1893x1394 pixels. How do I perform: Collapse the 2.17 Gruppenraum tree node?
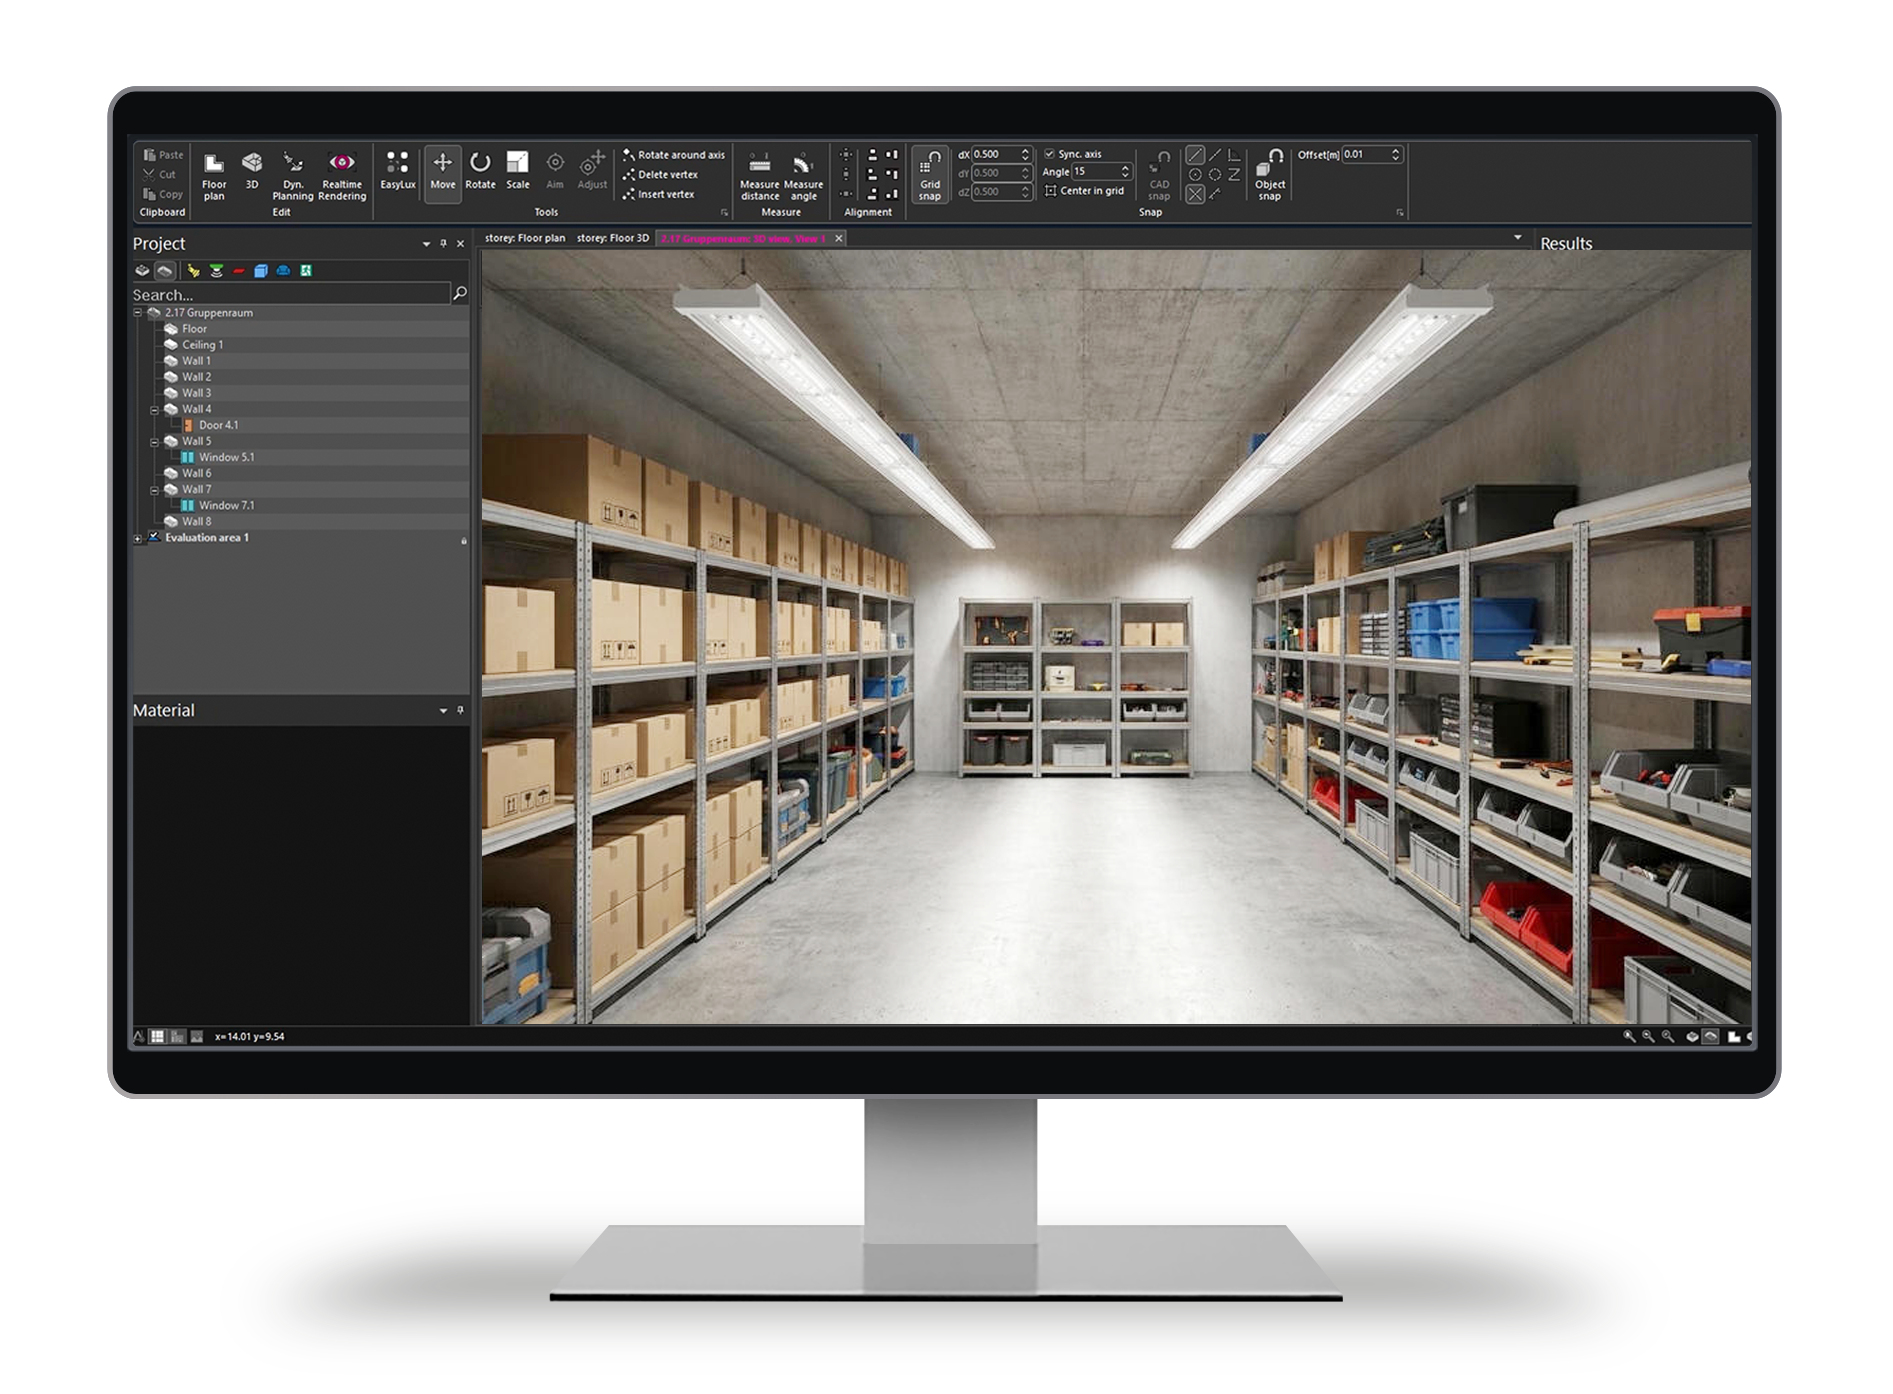click(138, 312)
